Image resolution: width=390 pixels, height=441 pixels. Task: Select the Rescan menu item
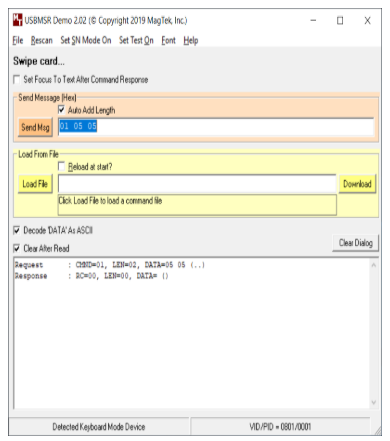click(42, 41)
